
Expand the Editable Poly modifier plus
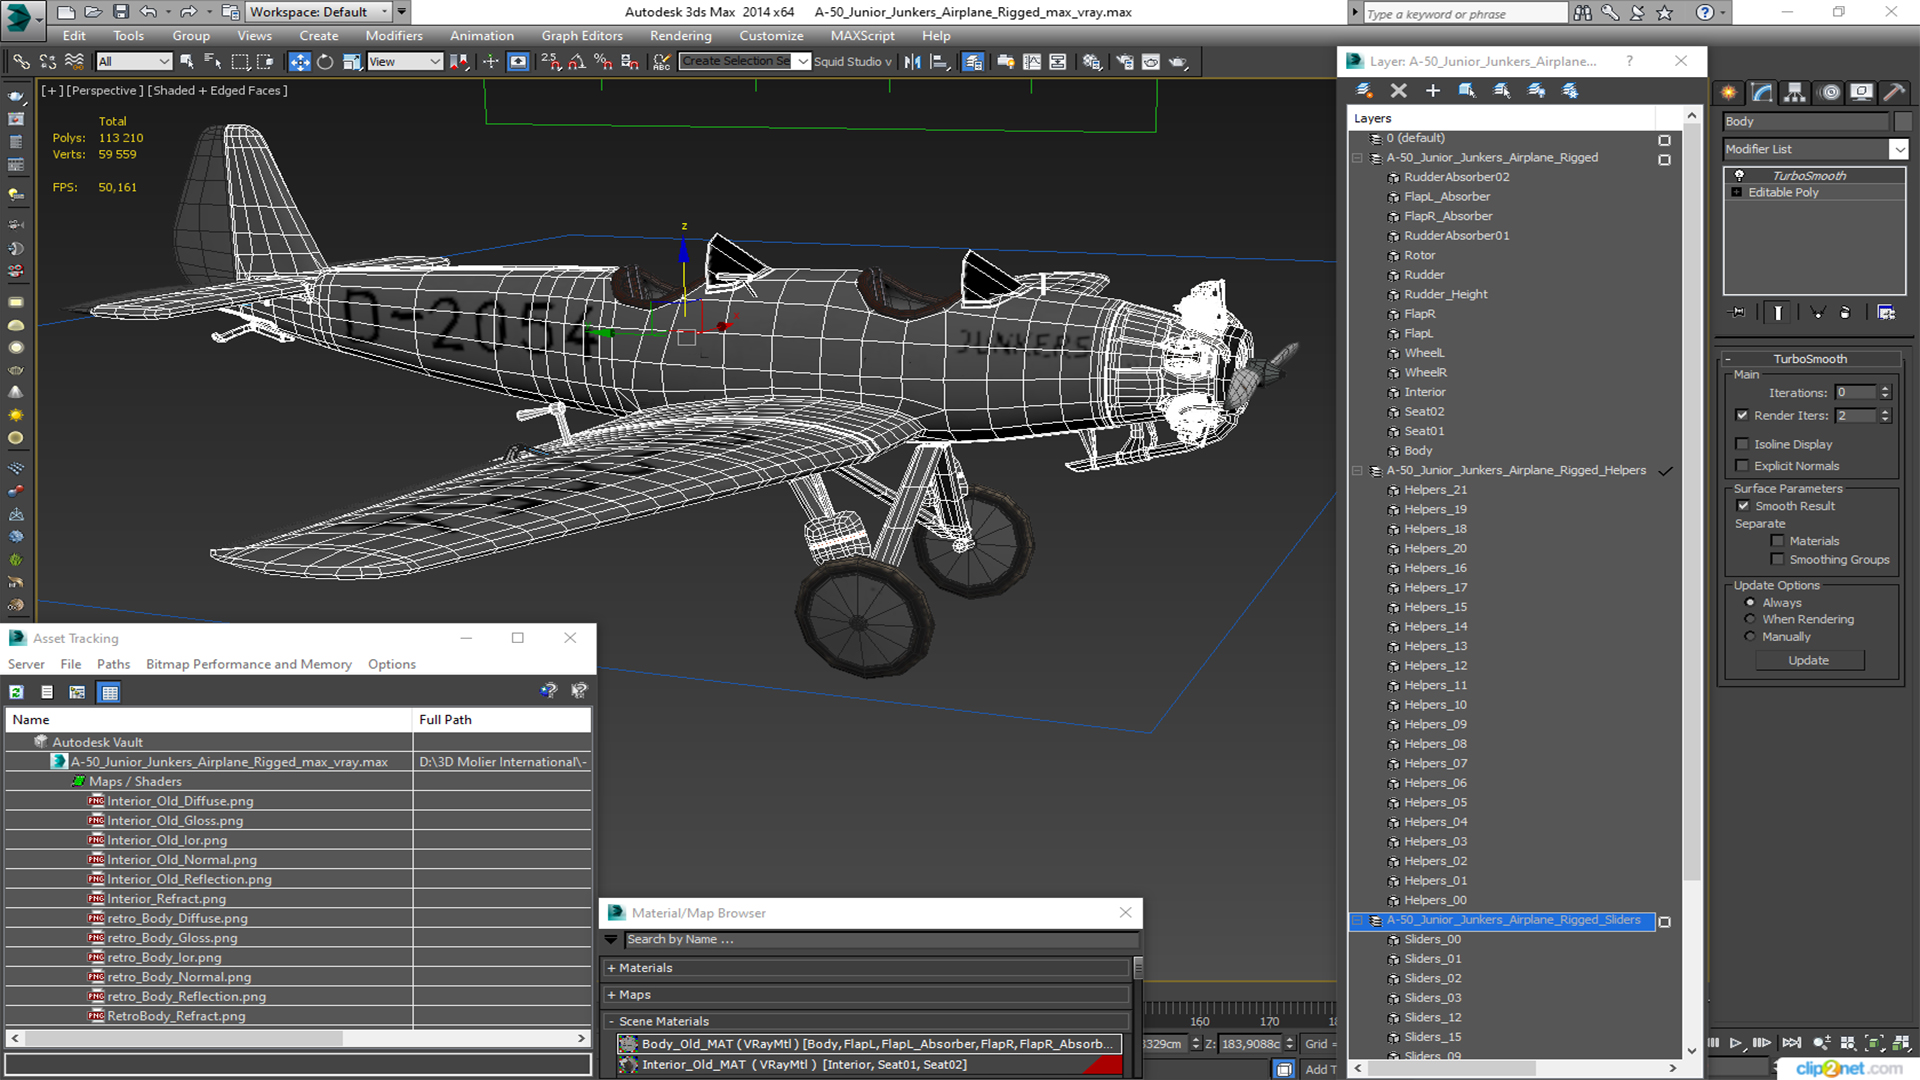[x=1737, y=193]
